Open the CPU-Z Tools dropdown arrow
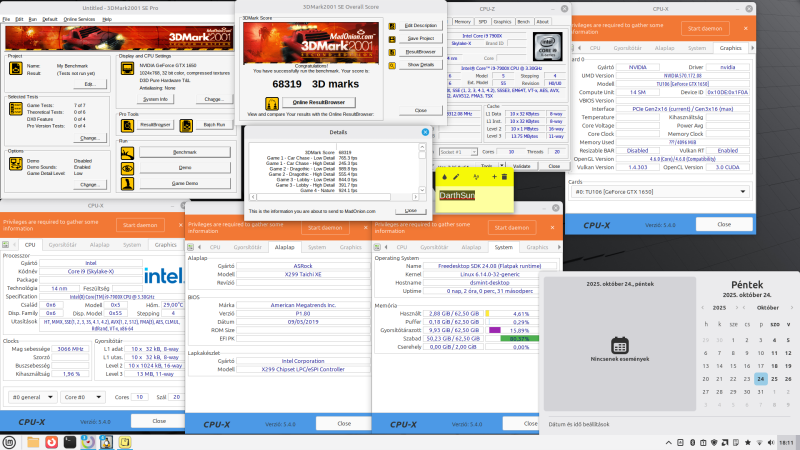 click(x=502, y=166)
